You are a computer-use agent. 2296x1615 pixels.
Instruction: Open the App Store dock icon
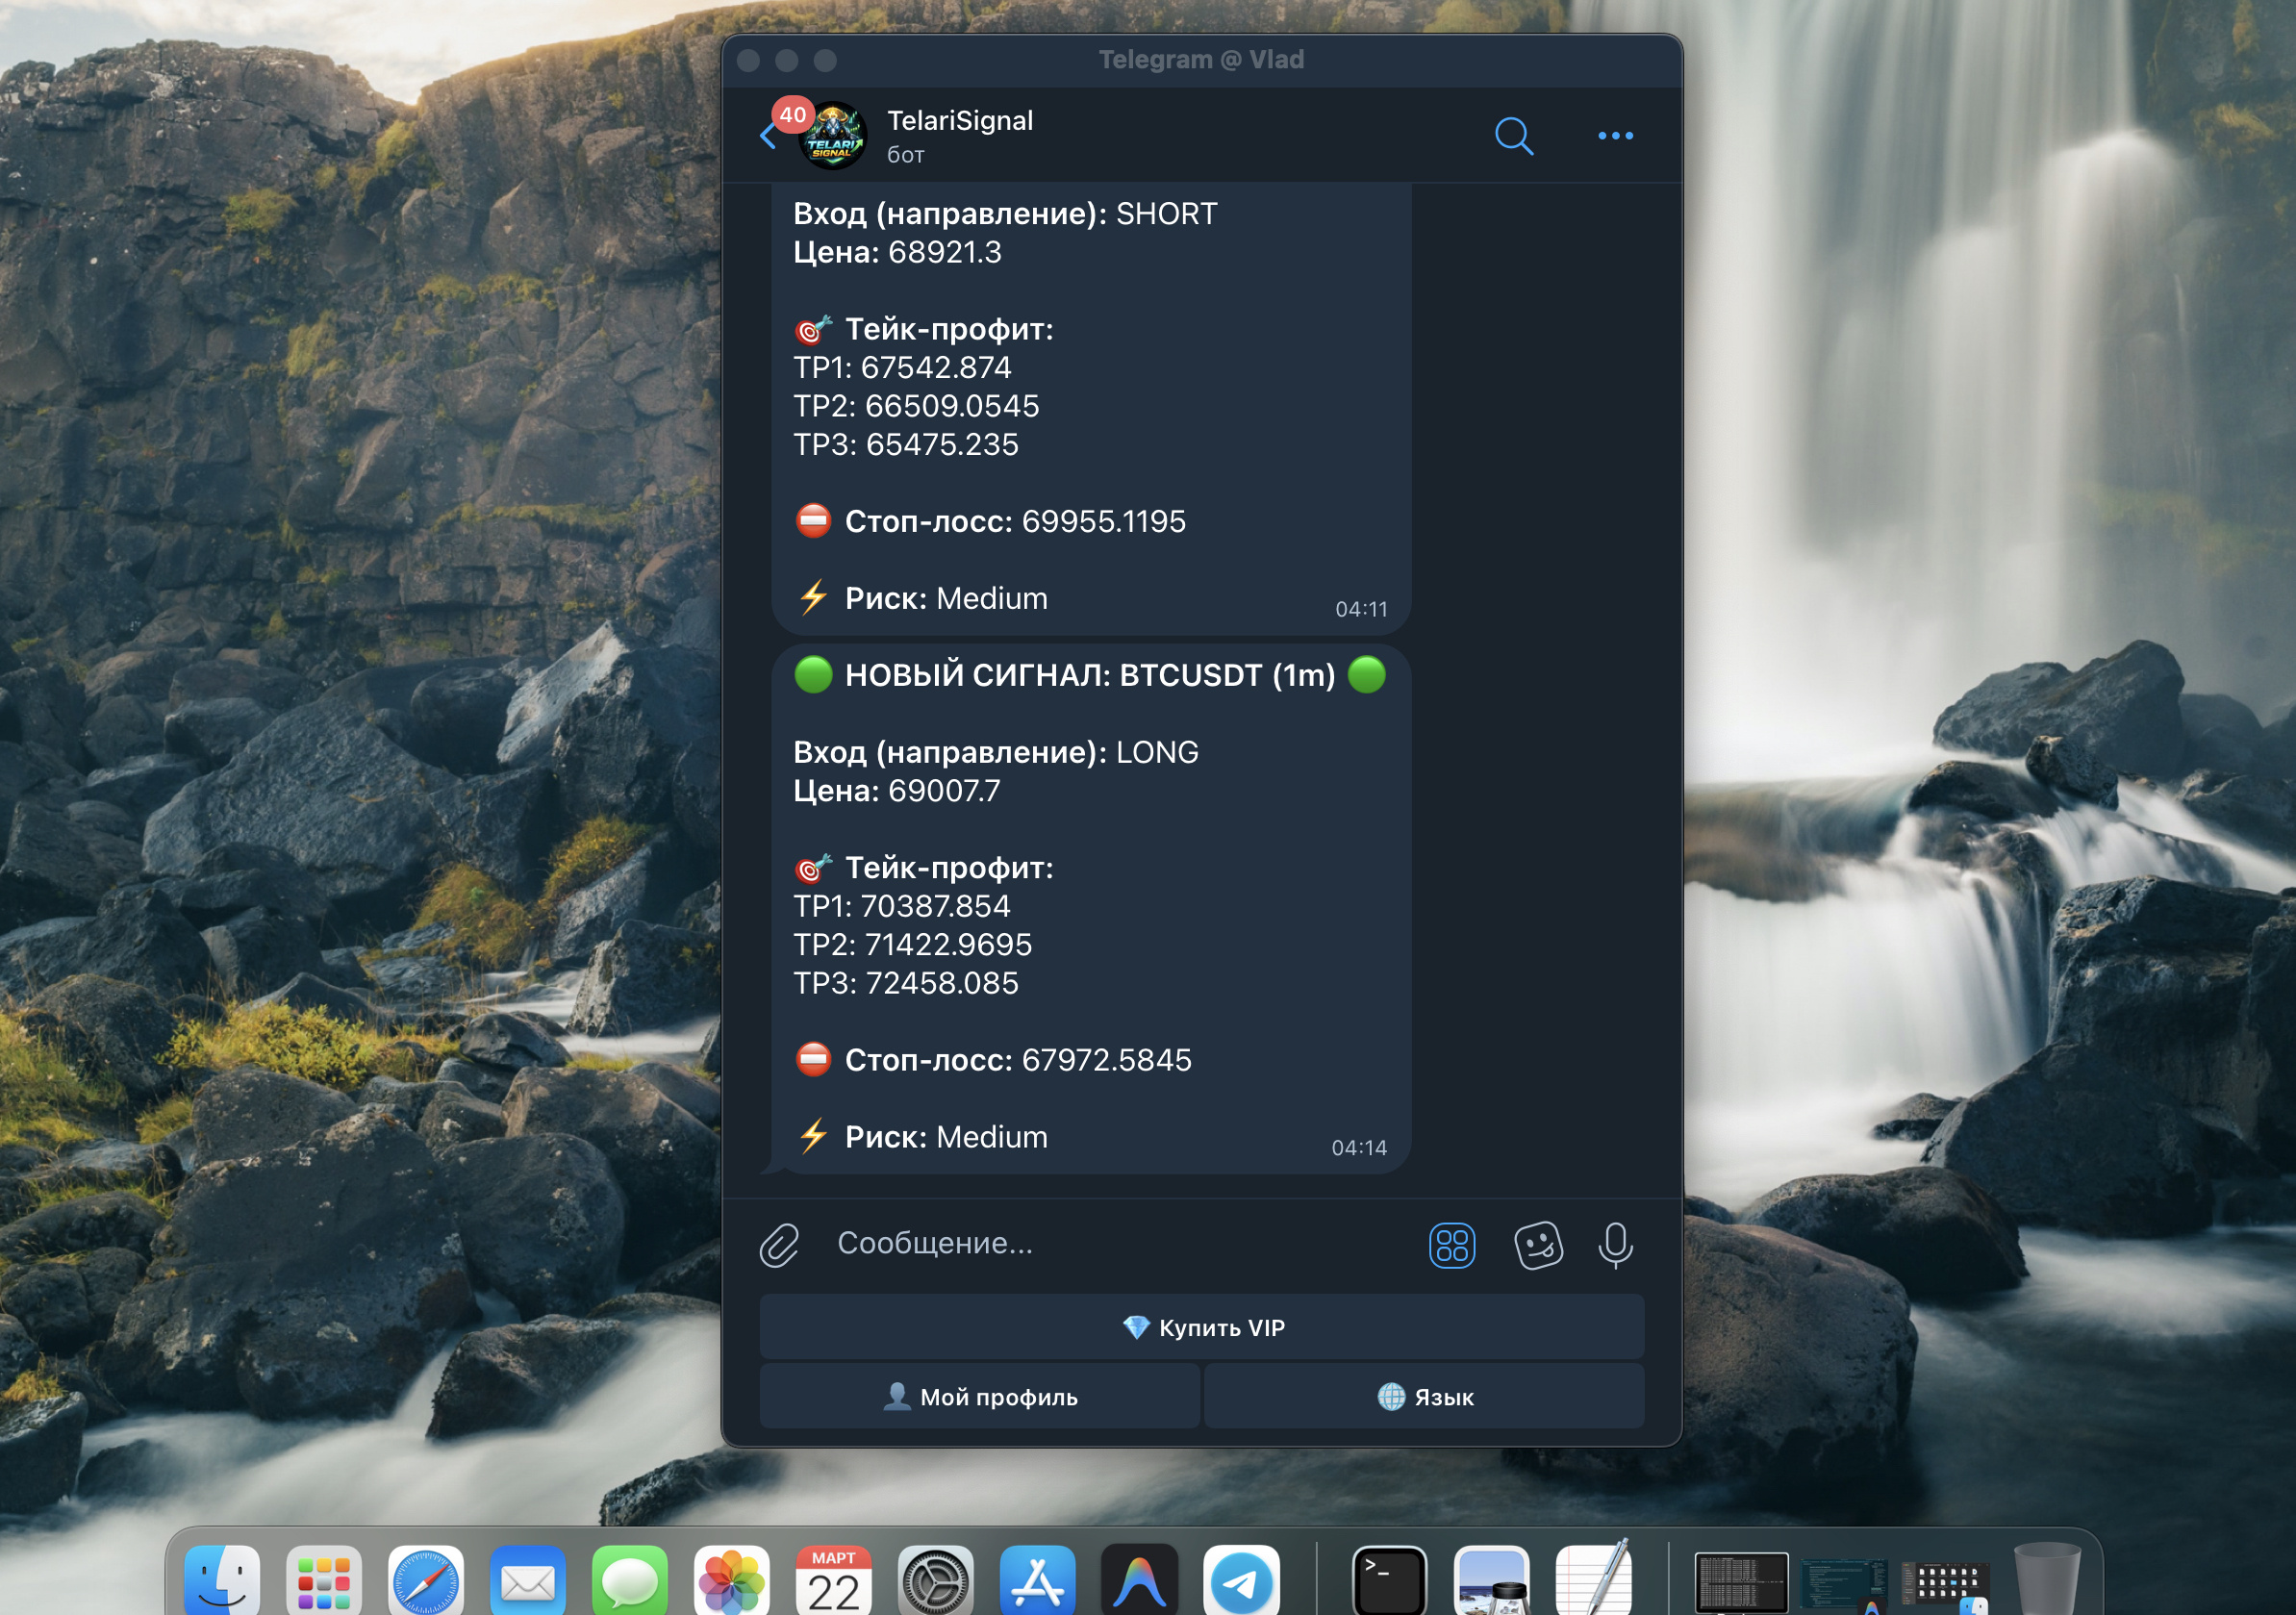click(1037, 1580)
